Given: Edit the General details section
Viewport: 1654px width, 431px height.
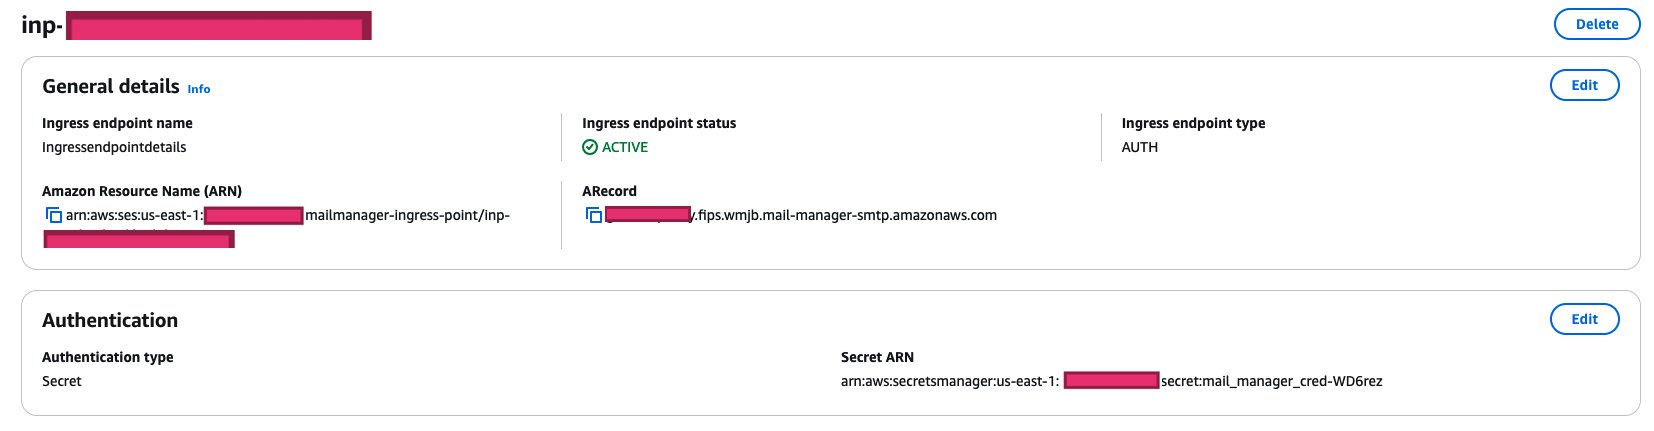Looking at the screenshot, I should click(x=1584, y=85).
